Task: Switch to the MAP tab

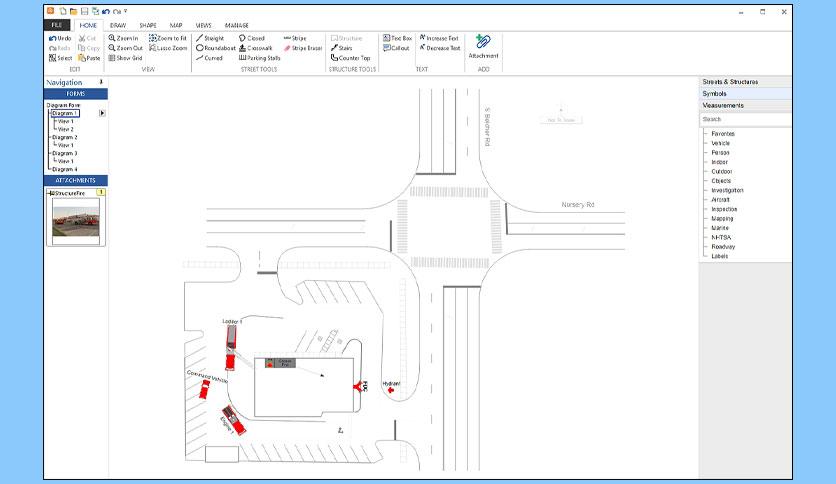Action: 176,25
